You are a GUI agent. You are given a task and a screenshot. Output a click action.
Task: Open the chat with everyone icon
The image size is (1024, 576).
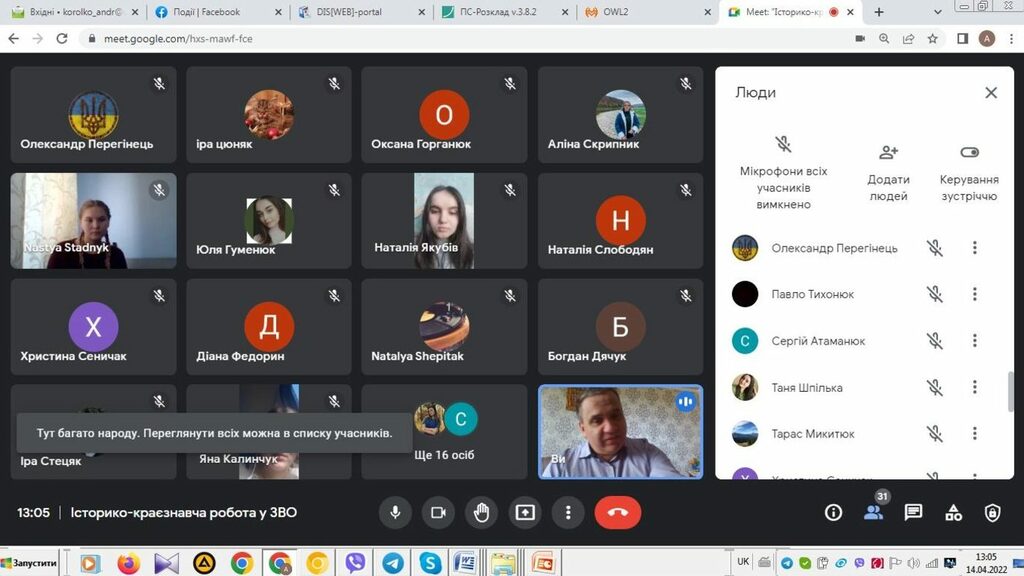point(913,512)
